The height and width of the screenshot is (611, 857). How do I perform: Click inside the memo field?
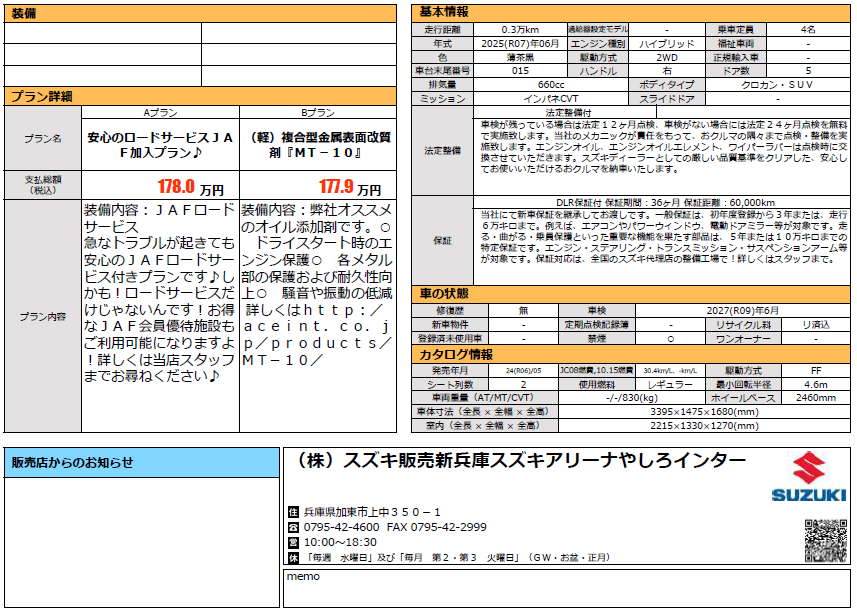click(564, 594)
